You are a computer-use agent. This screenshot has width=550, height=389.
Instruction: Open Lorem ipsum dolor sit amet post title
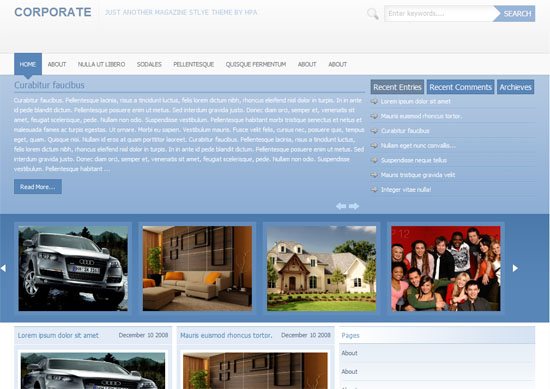58,335
